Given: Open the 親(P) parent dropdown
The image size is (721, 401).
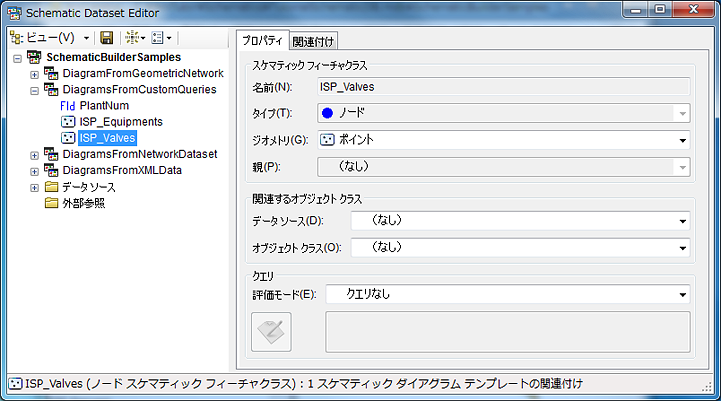Looking at the screenshot, I should 504,167.
